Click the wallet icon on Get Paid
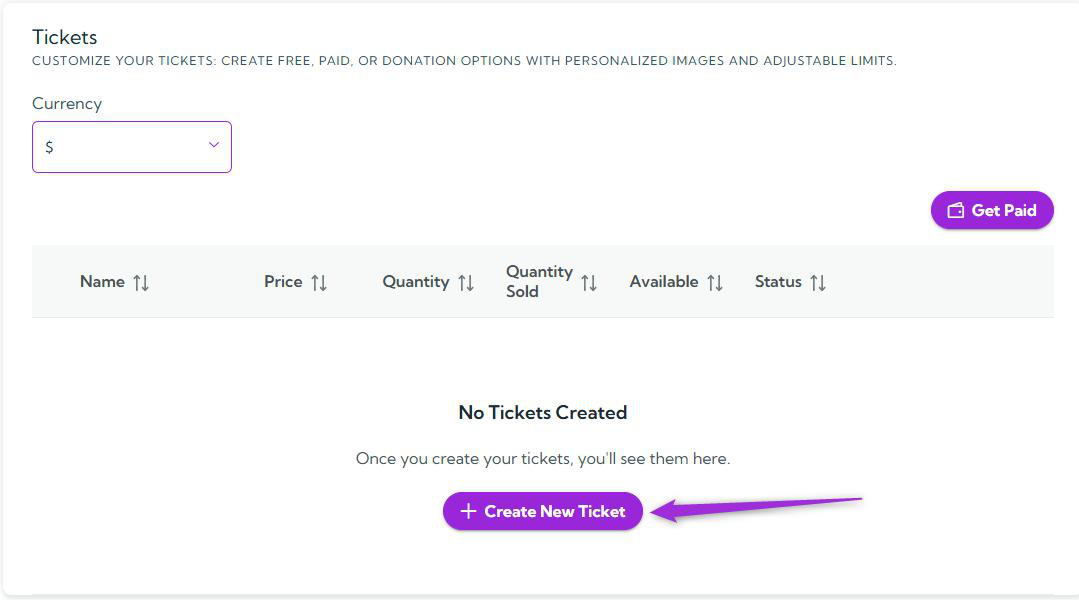This screenshot has width=1079, height=600. pos(957,210)
